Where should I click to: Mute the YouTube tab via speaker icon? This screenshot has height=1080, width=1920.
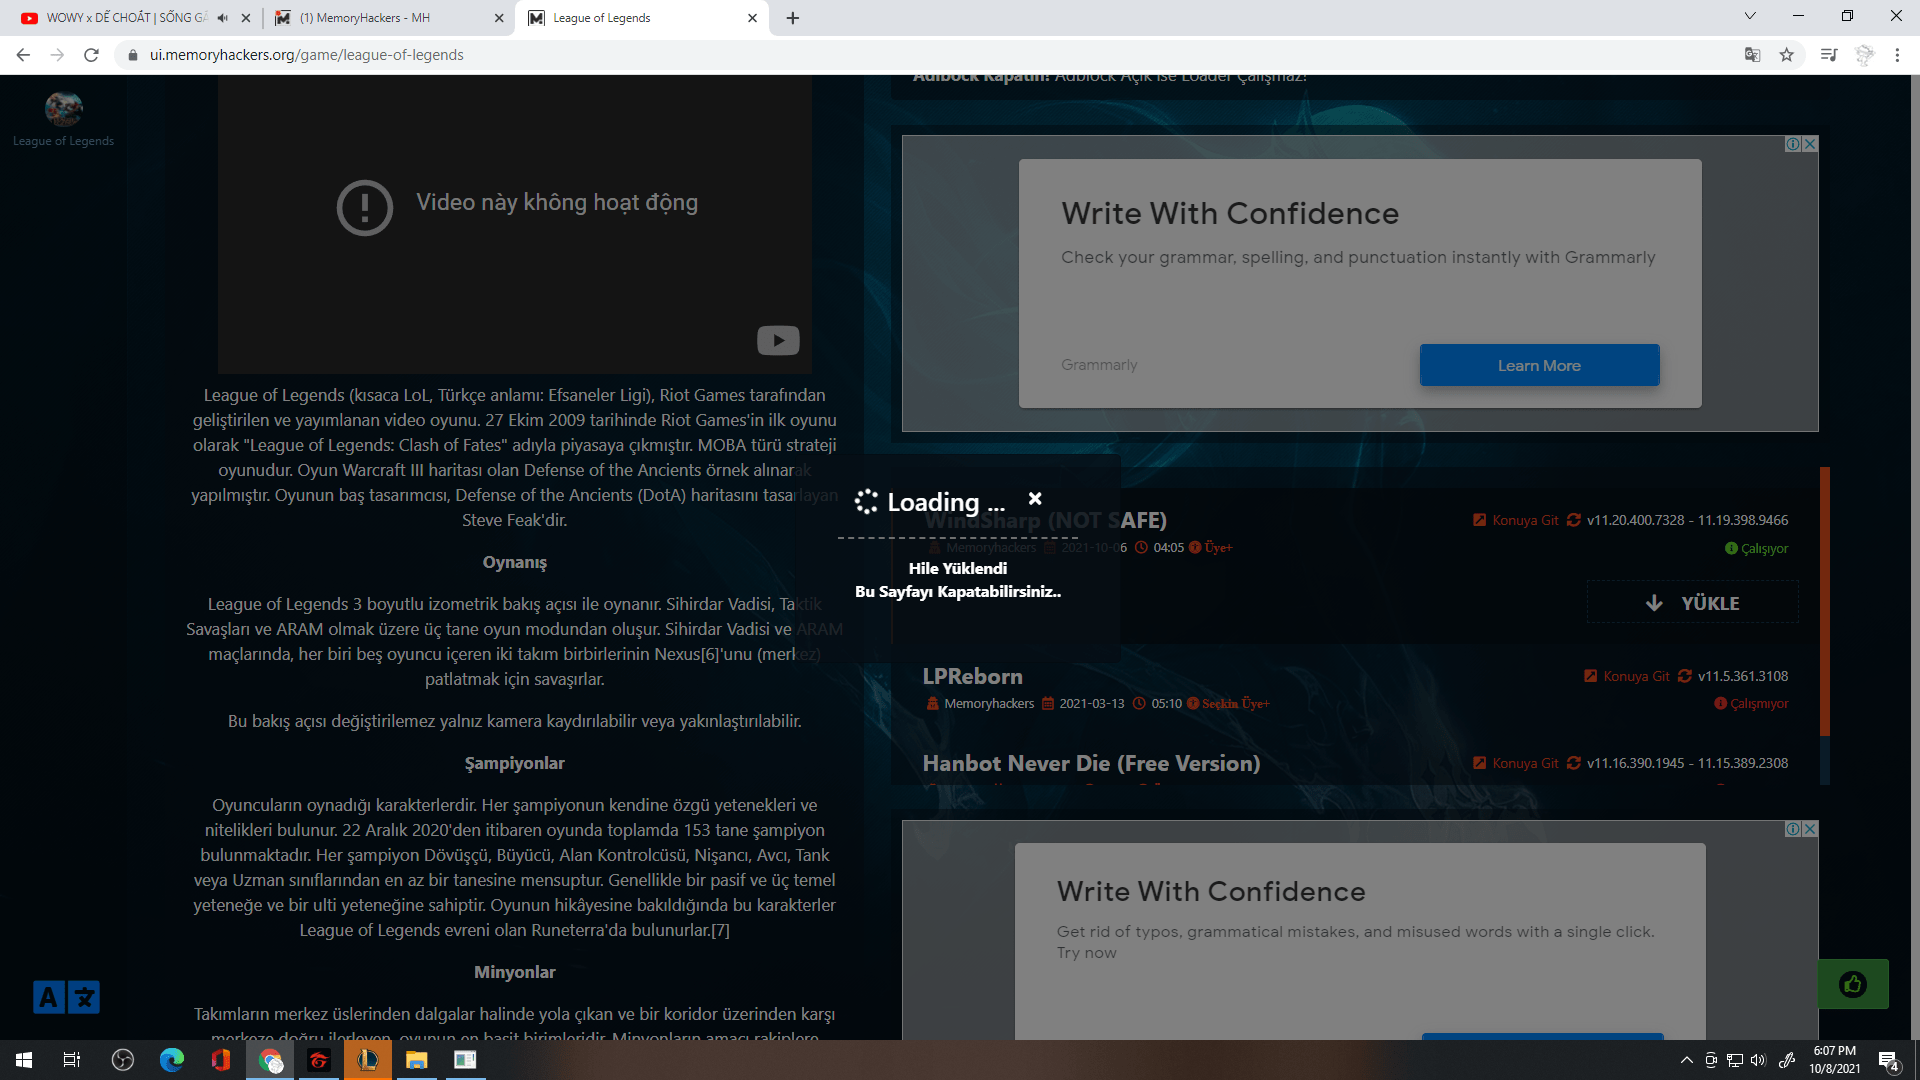click(223, 17)
